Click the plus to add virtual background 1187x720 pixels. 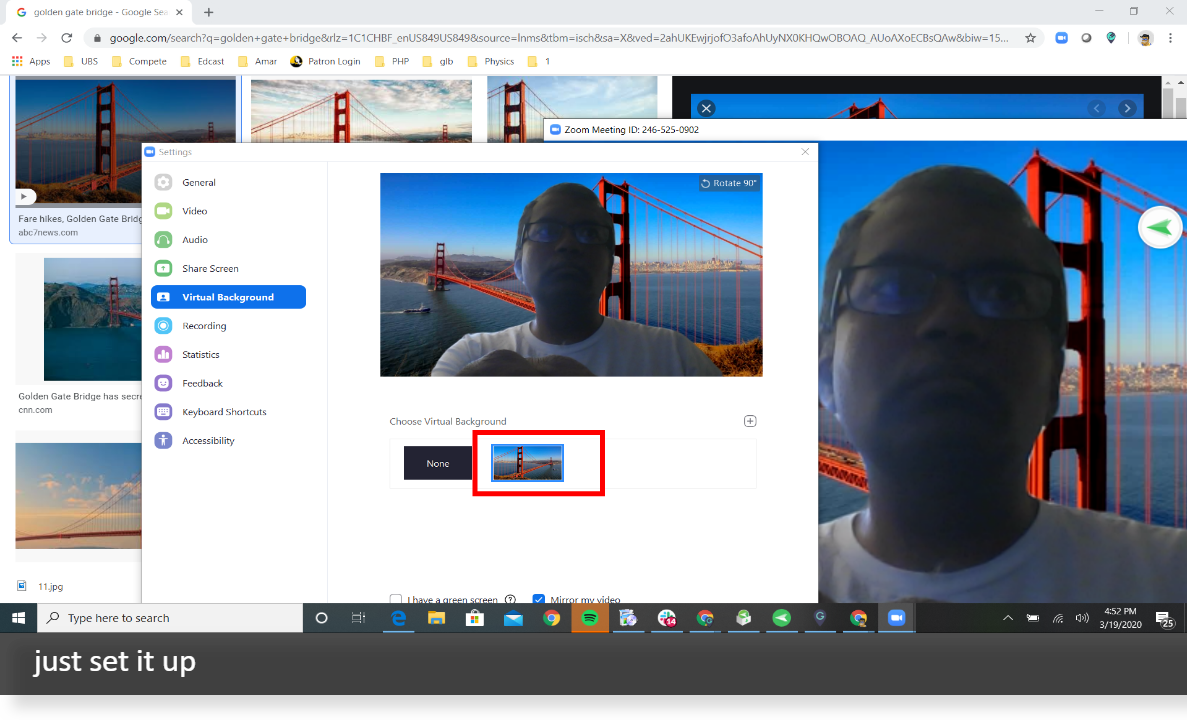click(x=750, y=420)
